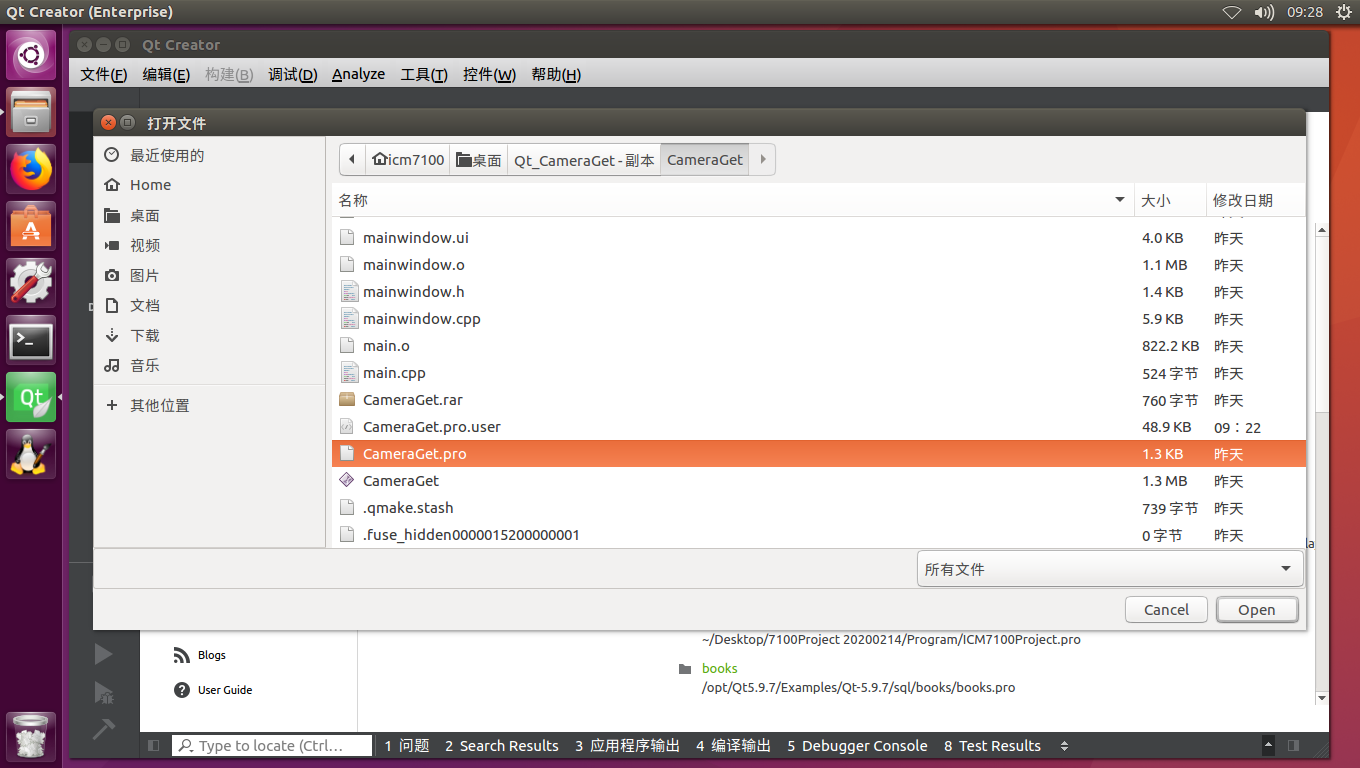This screenshot has height=768, width=1360.
Task: Open 文件(F) menu
Action: point(104,74)
